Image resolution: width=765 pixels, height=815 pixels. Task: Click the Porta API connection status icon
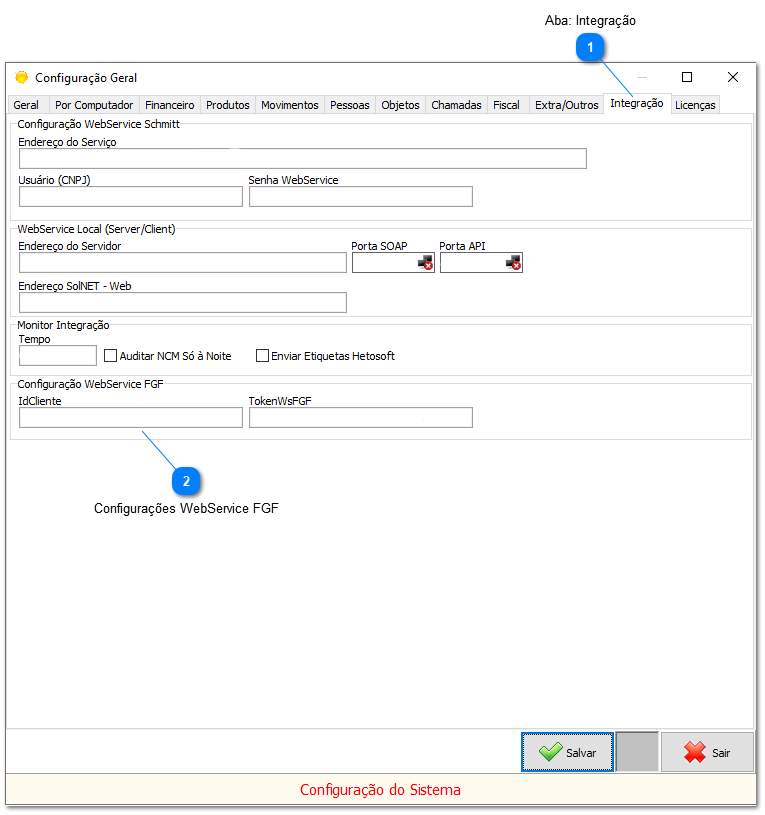(513, 262)
